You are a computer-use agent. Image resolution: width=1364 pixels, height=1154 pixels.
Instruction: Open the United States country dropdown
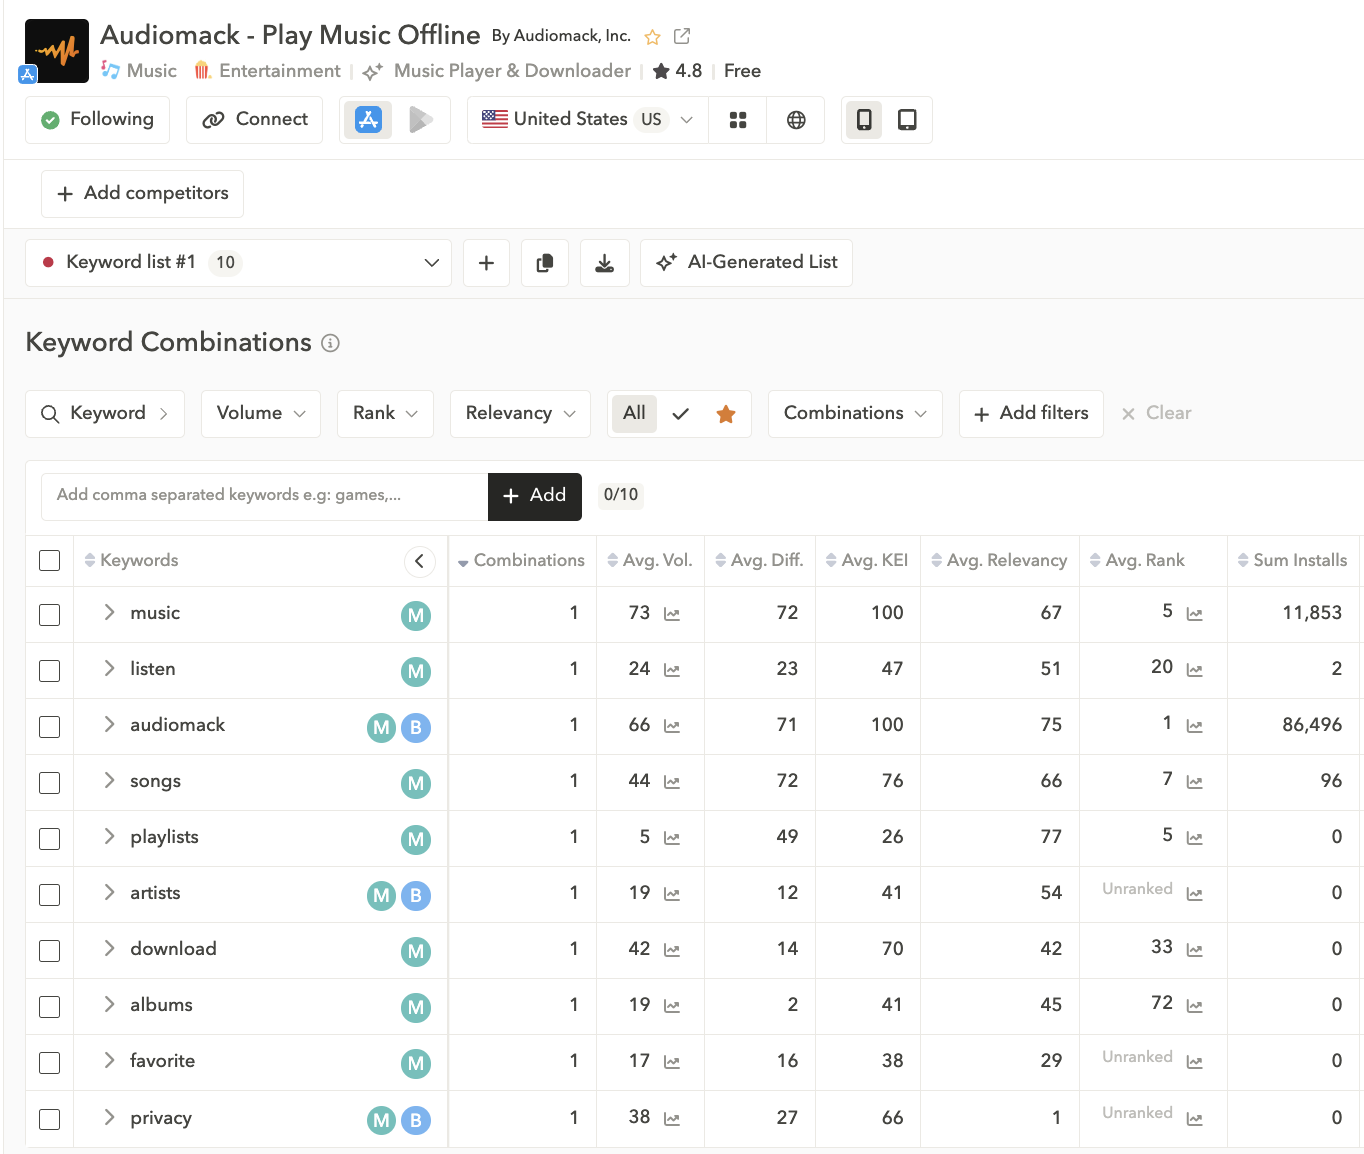pyautogui.click(x=588, y=120)
